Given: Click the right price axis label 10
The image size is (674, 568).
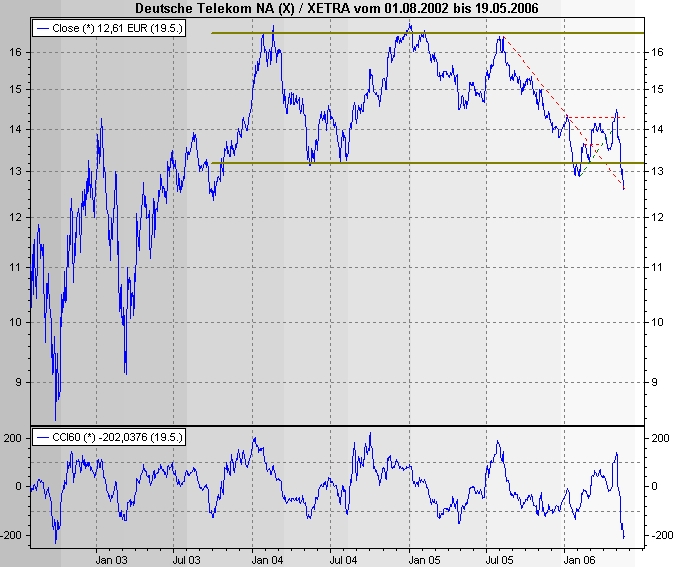Looking at the screenshot, I should pos(657,322).
